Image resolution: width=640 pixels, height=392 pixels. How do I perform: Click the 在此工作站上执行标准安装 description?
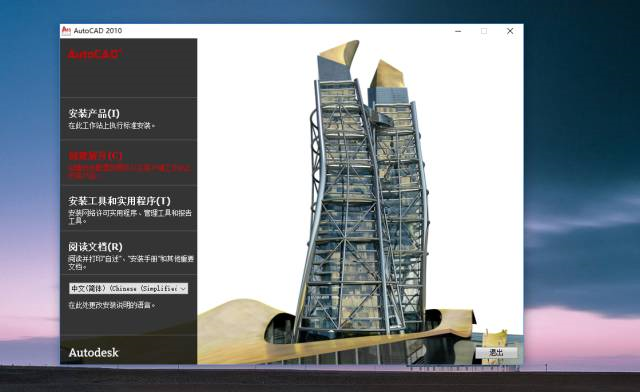(x=111, y=126)
